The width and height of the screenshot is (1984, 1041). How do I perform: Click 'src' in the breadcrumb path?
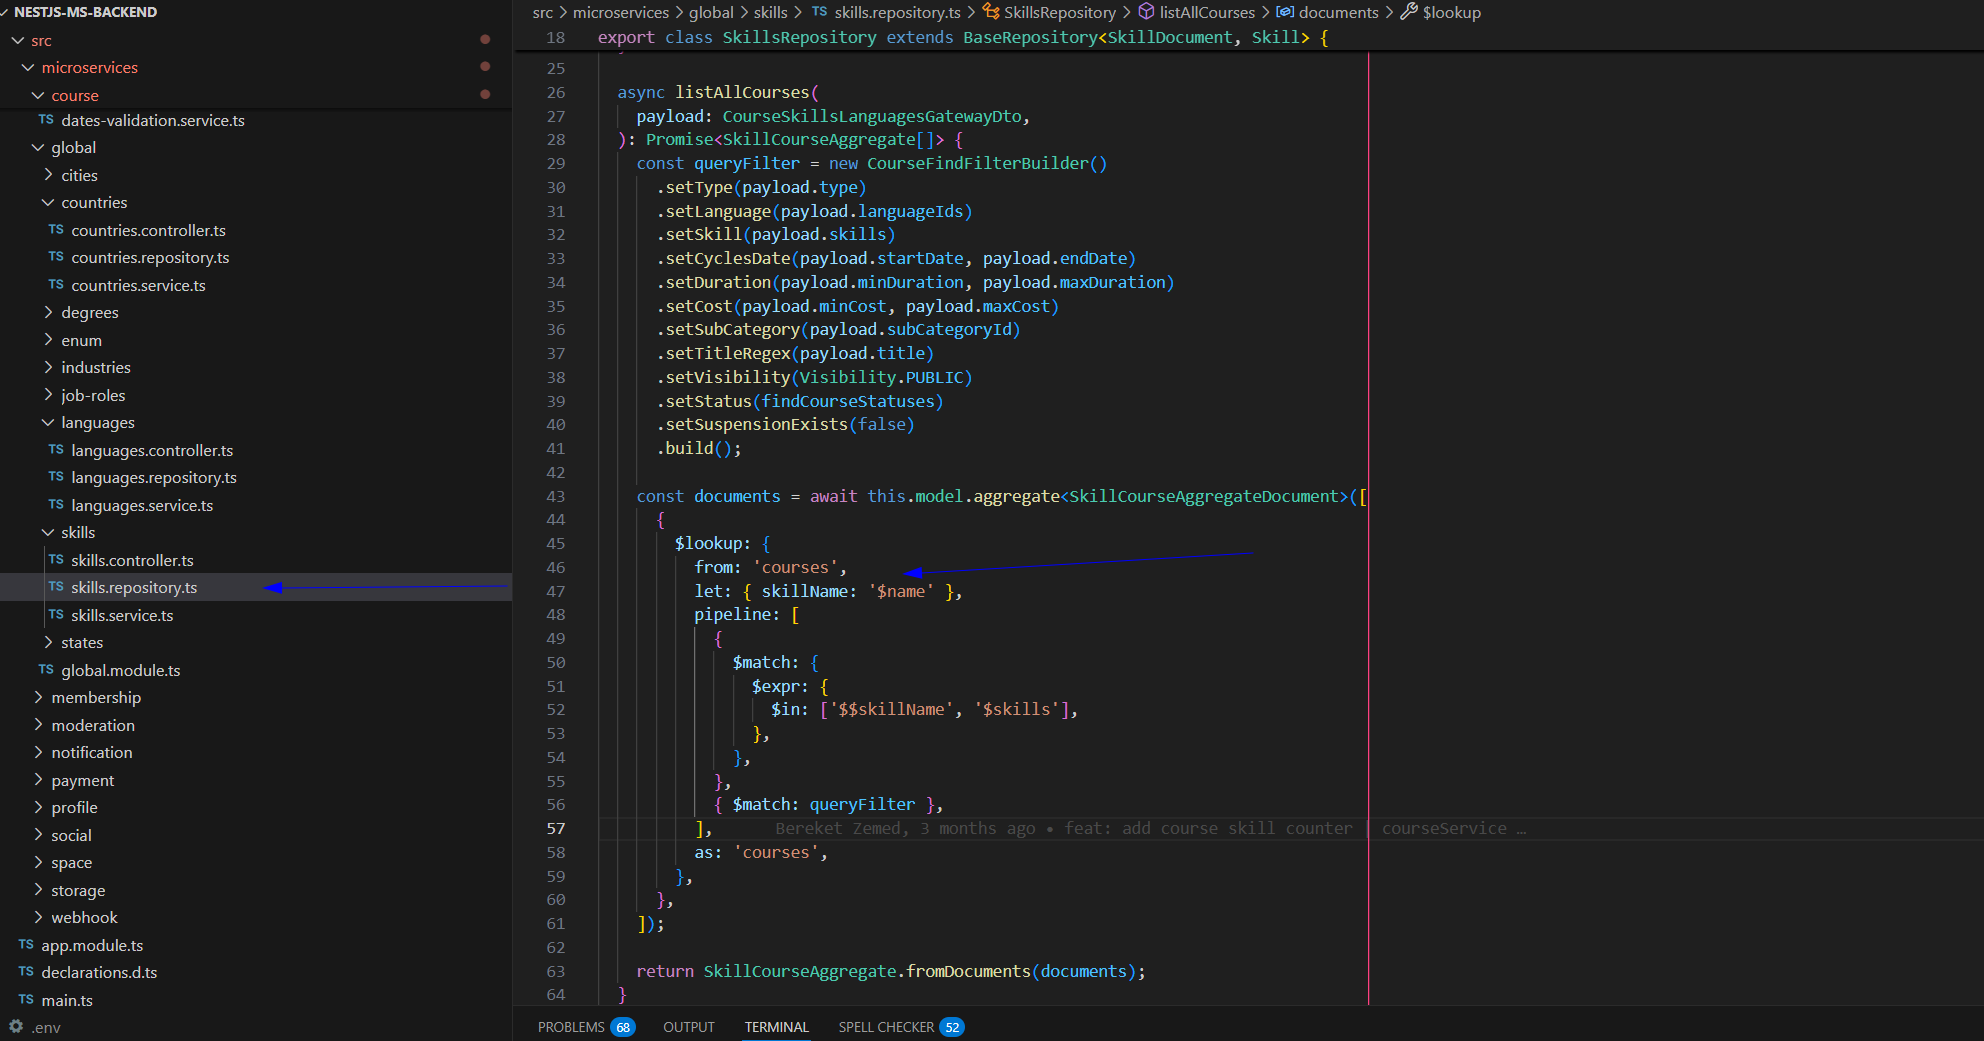tap(543, 12)
